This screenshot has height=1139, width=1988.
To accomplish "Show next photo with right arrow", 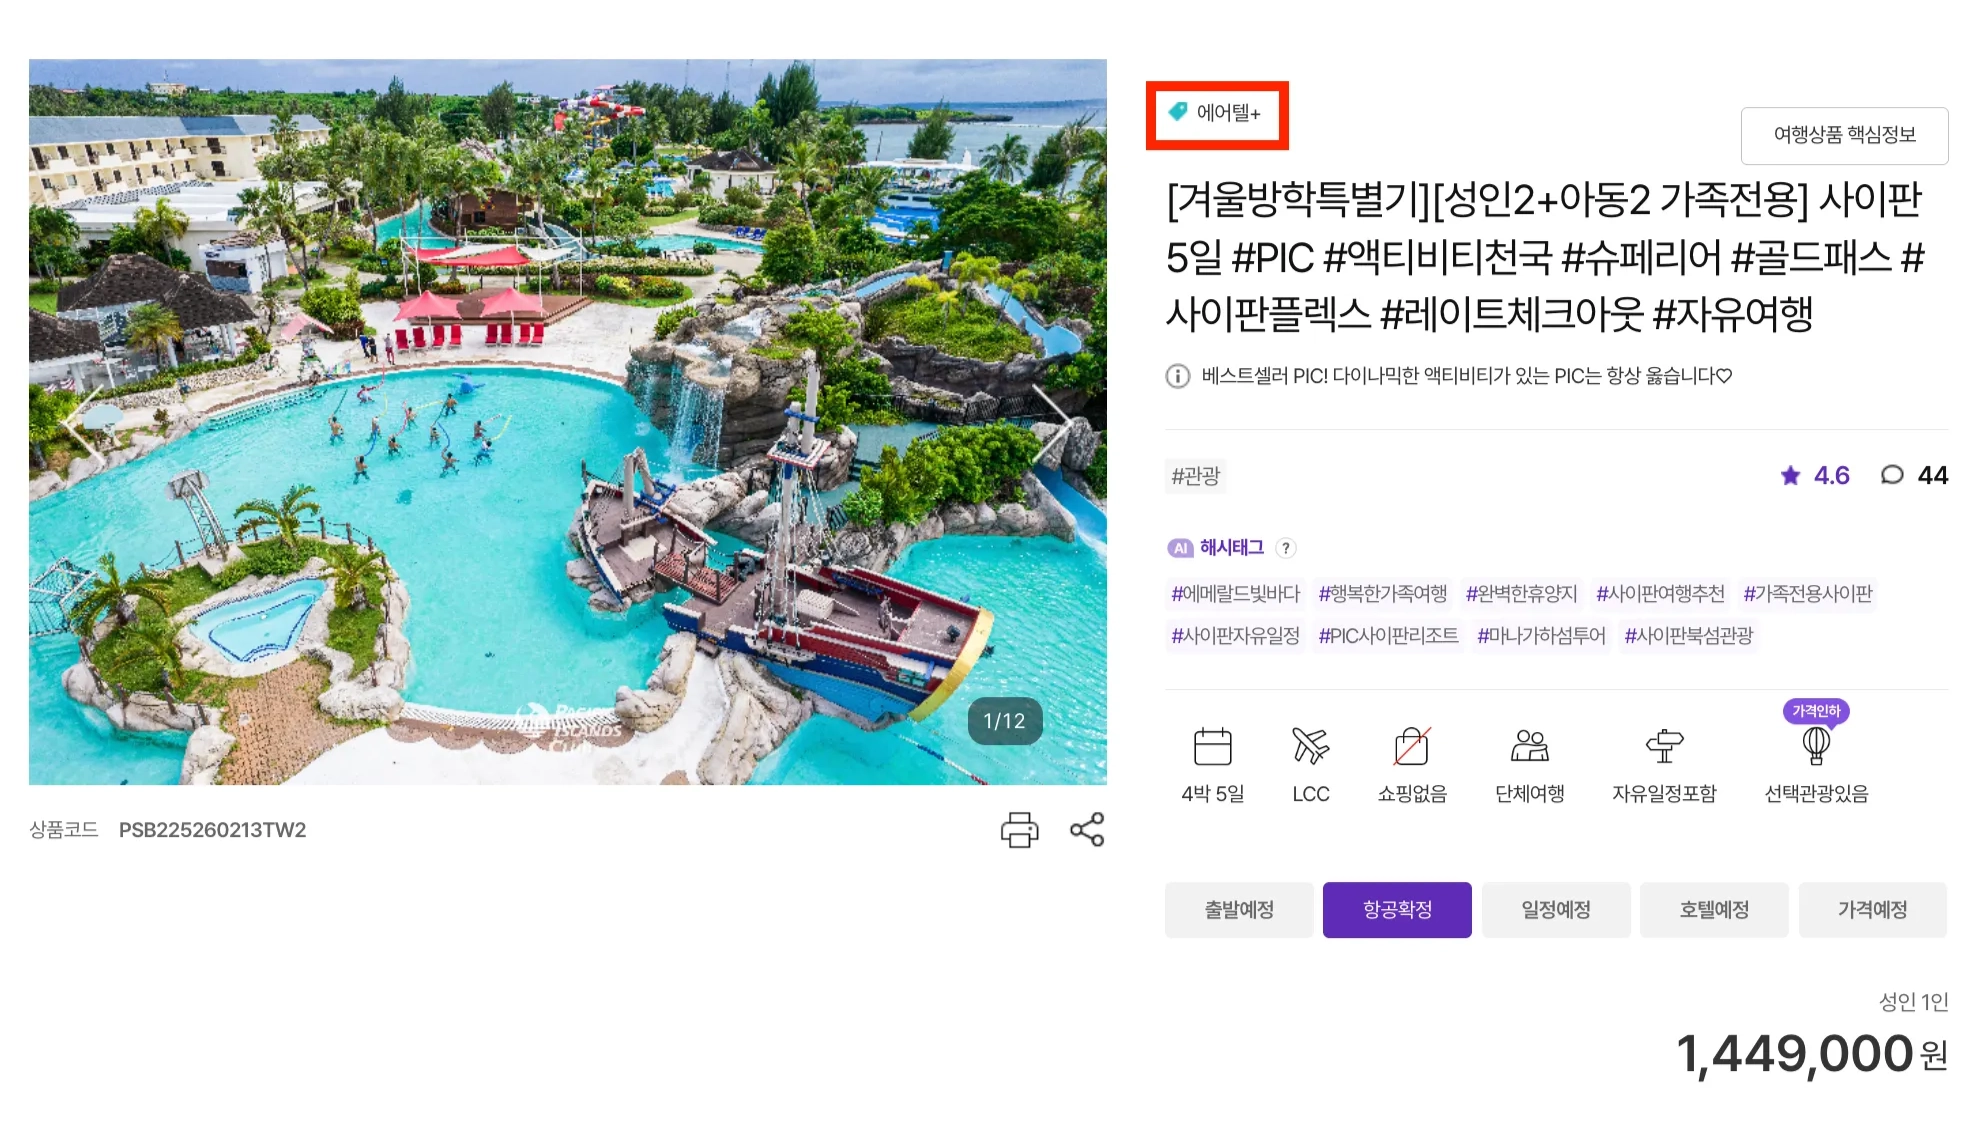I will [x=1053, y=423].
